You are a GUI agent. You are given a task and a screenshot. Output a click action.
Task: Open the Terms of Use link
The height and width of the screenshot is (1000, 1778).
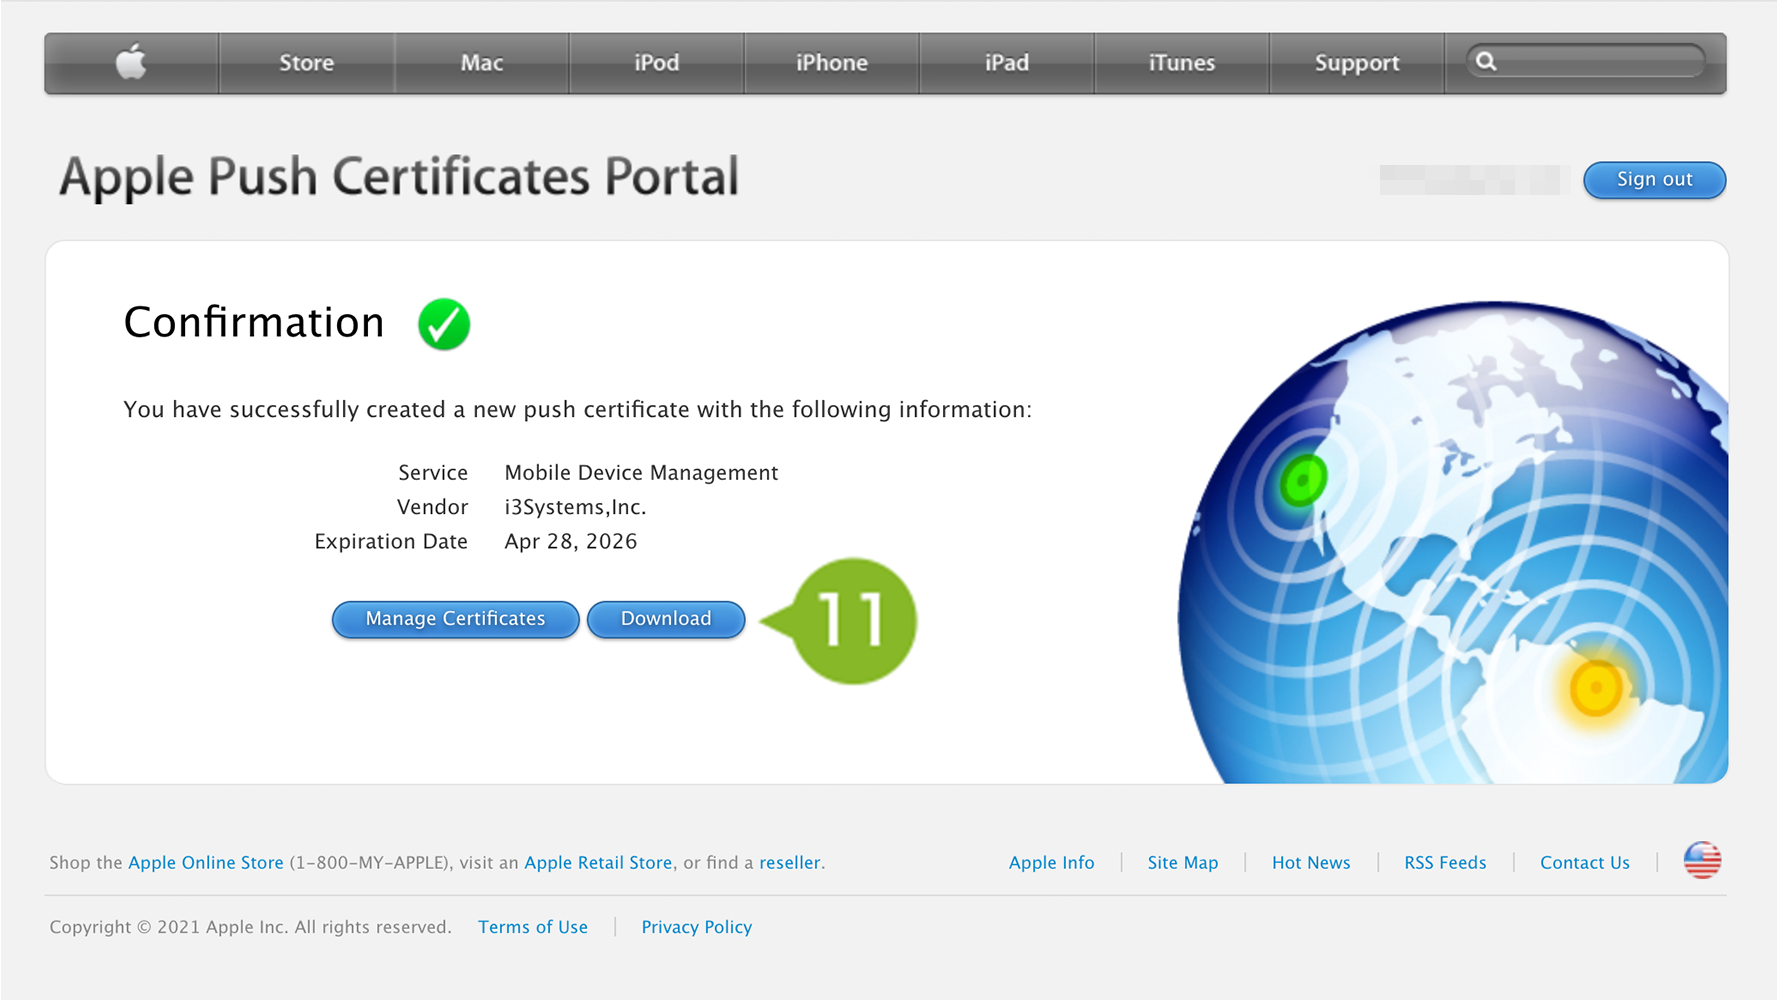click(533, 927)
